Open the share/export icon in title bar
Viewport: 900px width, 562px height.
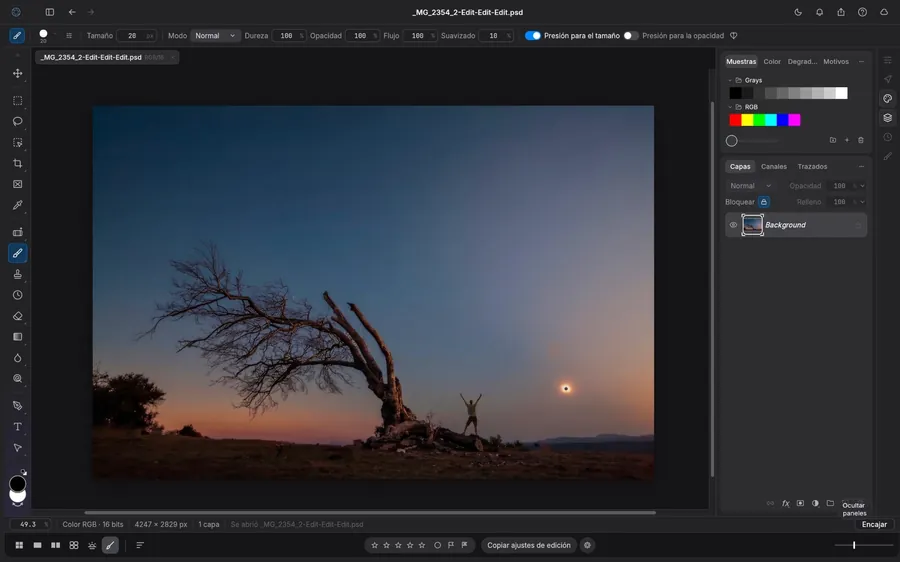[x=841, y=12]
